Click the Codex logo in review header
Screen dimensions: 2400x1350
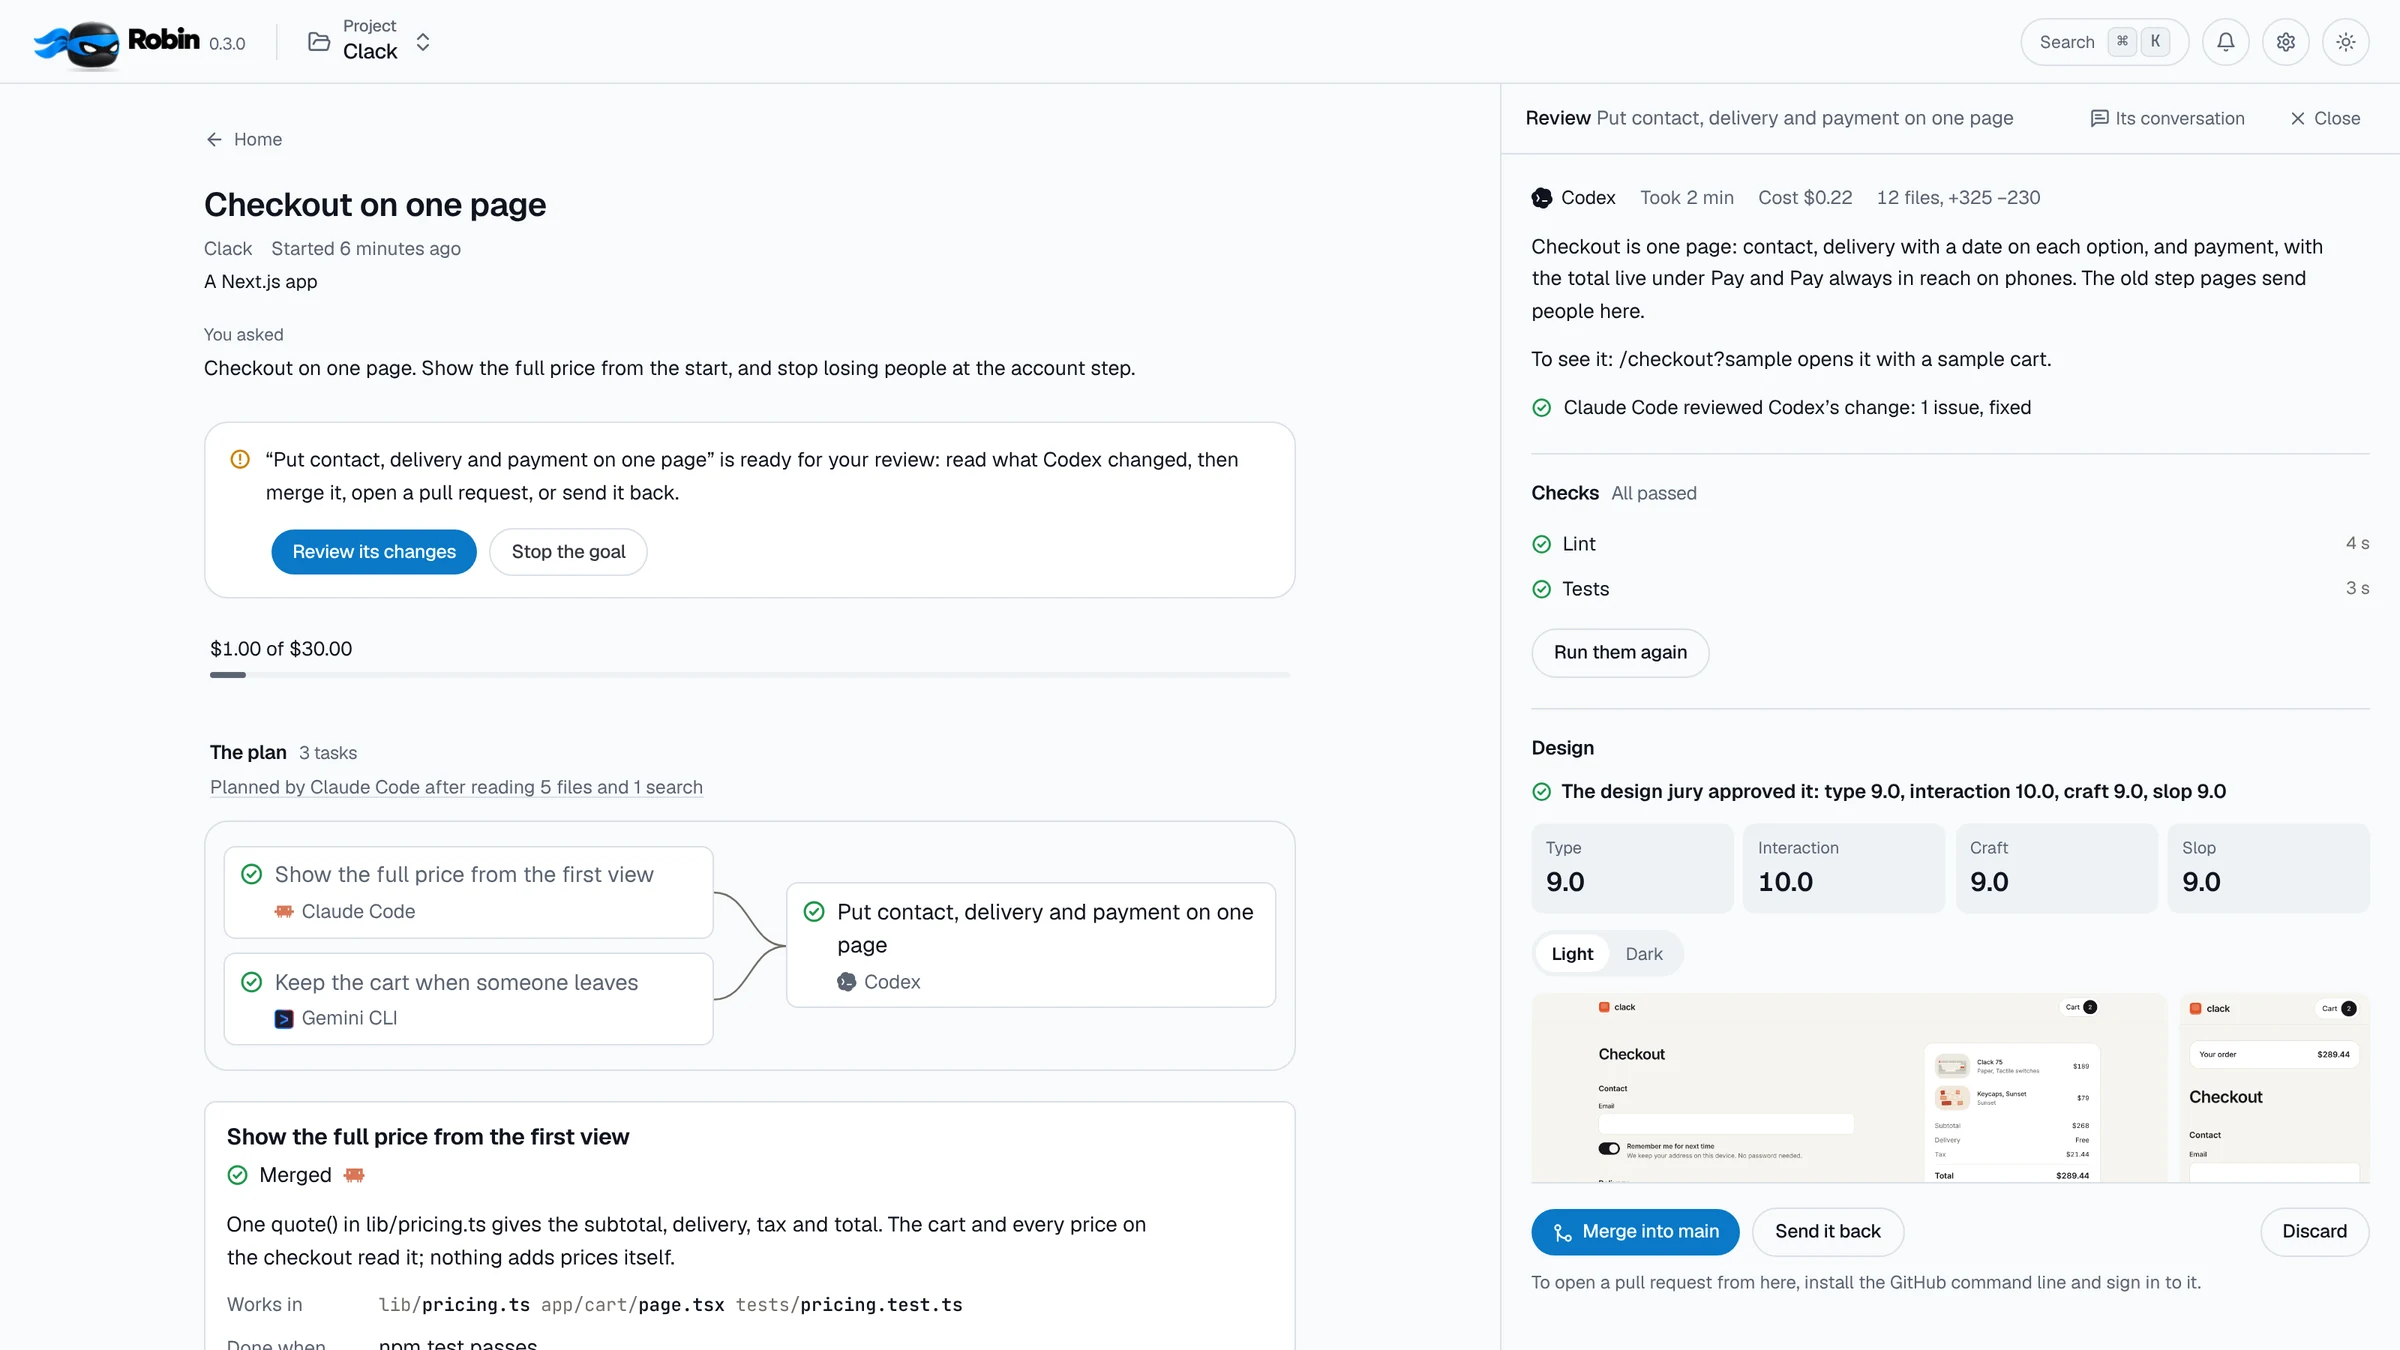1542,198
